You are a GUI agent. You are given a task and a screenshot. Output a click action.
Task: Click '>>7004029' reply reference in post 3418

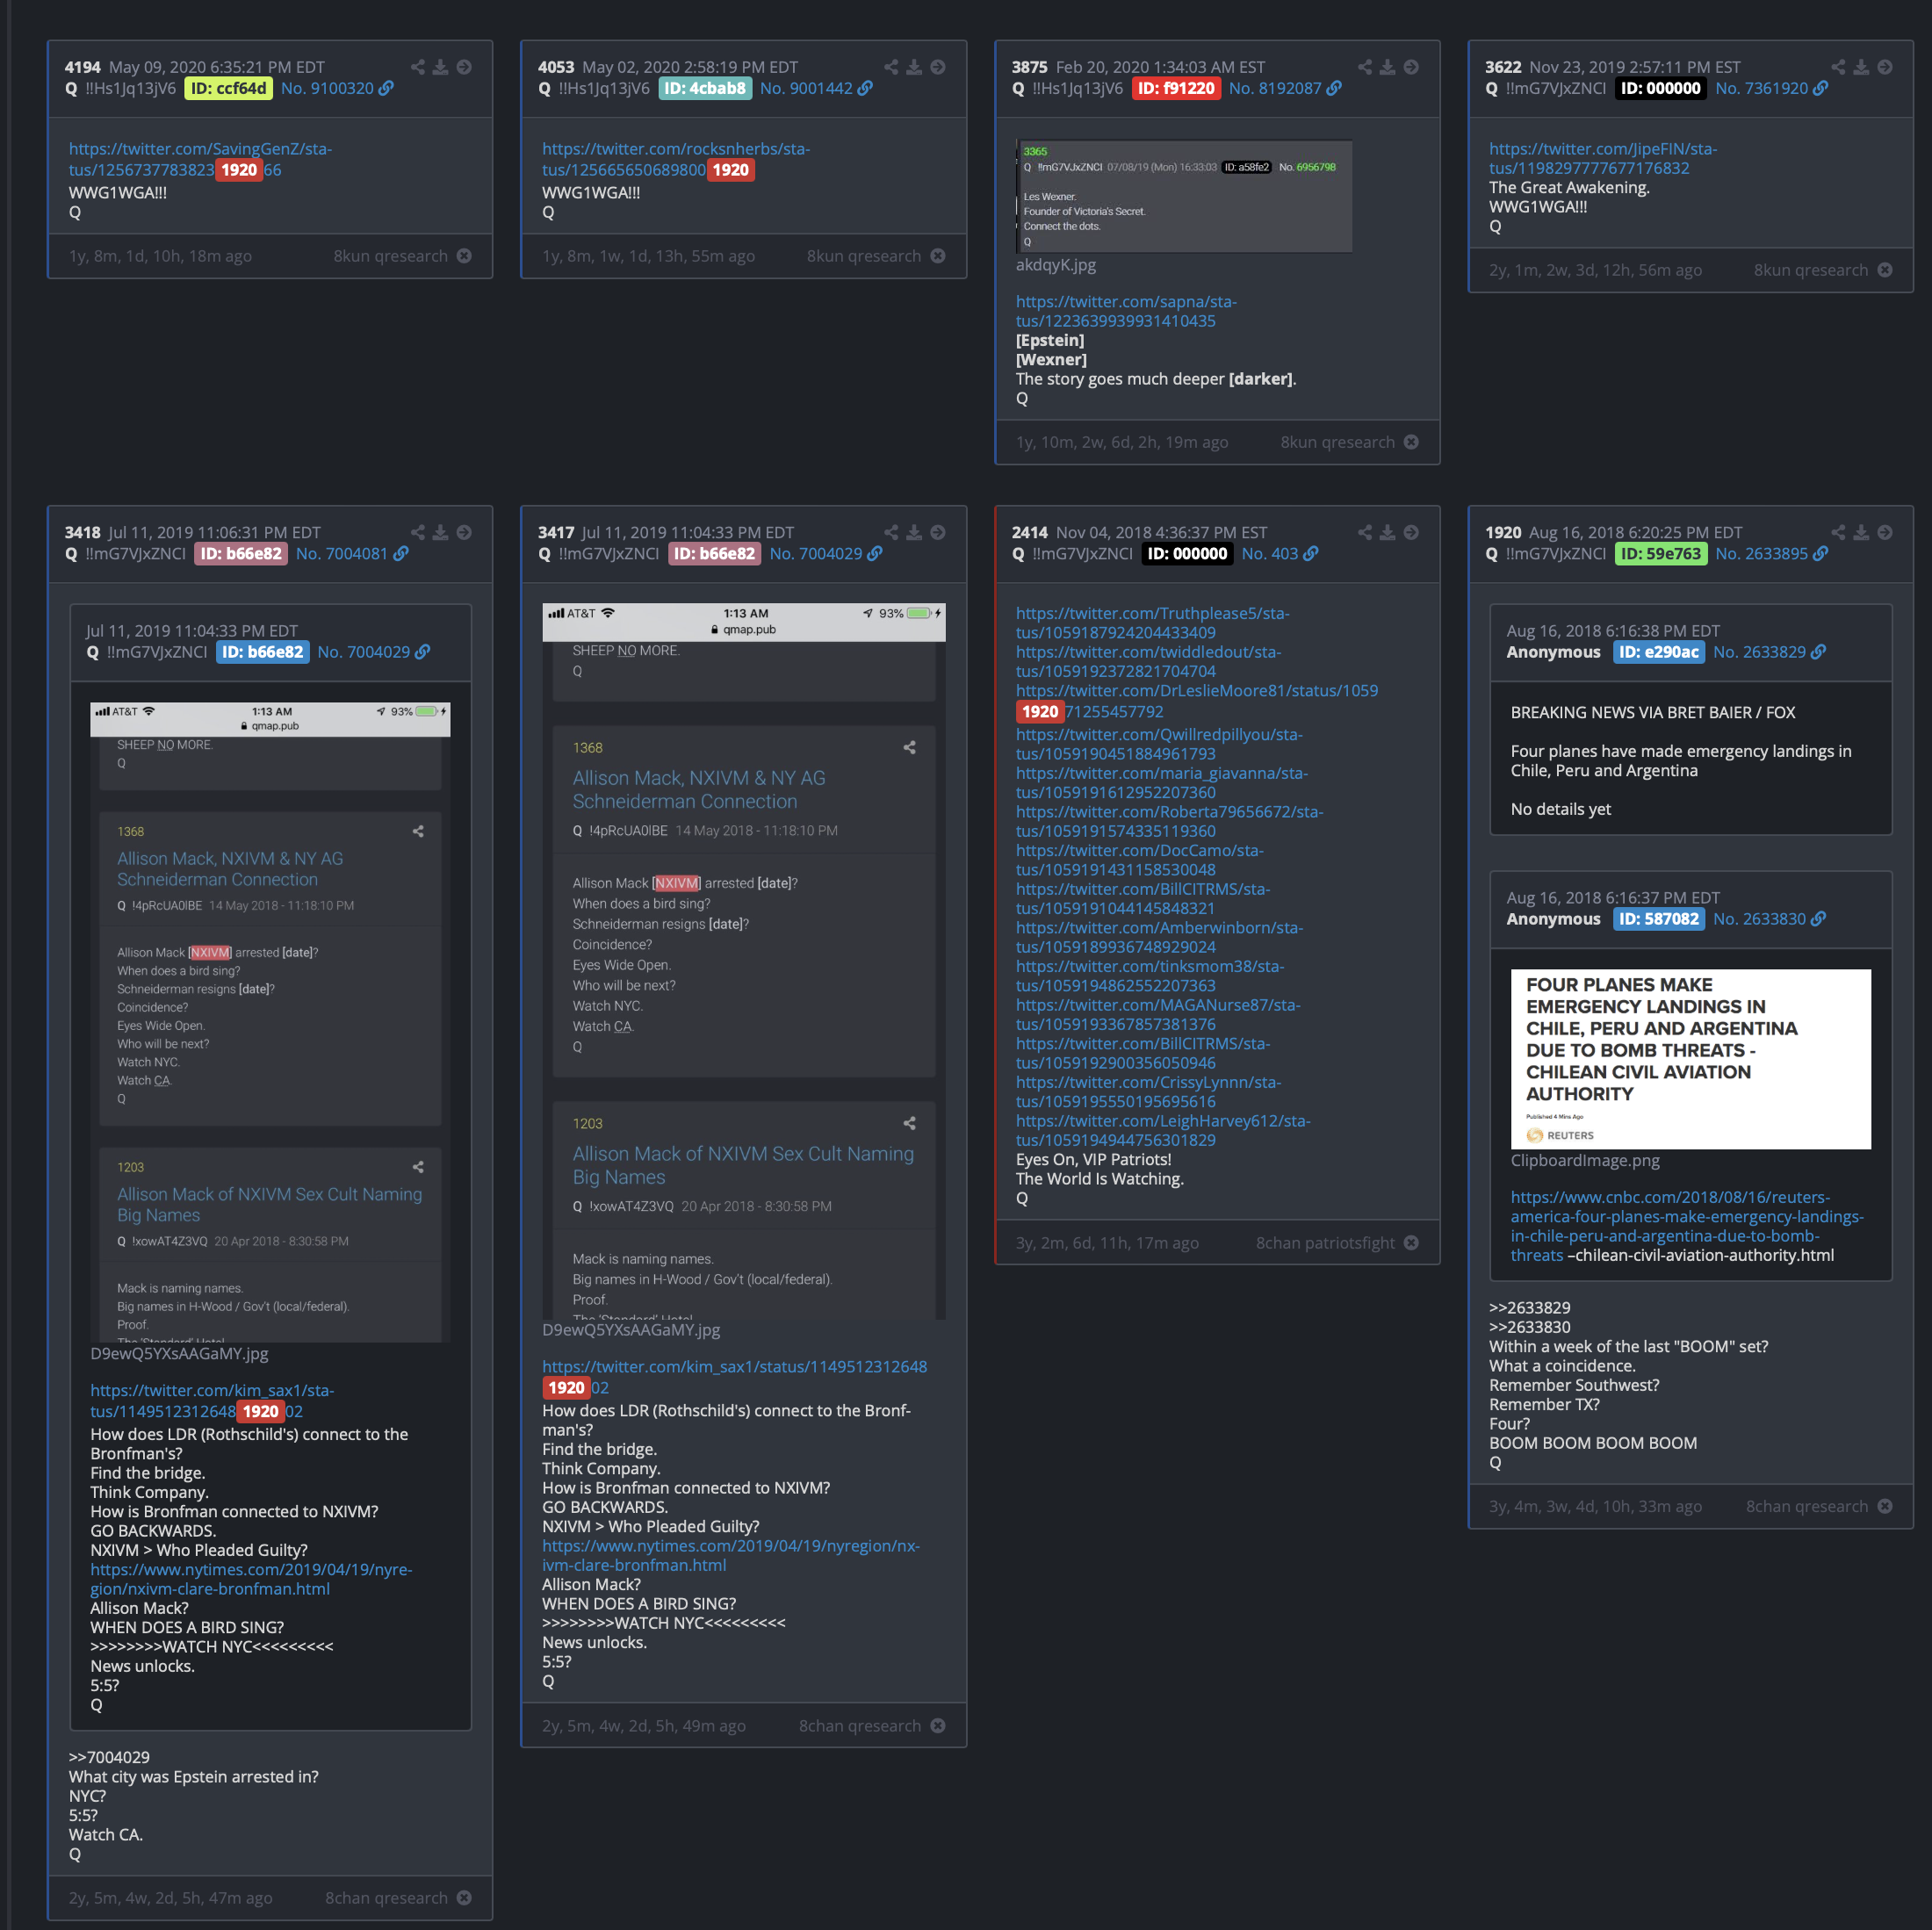[x=109, y=1757]
